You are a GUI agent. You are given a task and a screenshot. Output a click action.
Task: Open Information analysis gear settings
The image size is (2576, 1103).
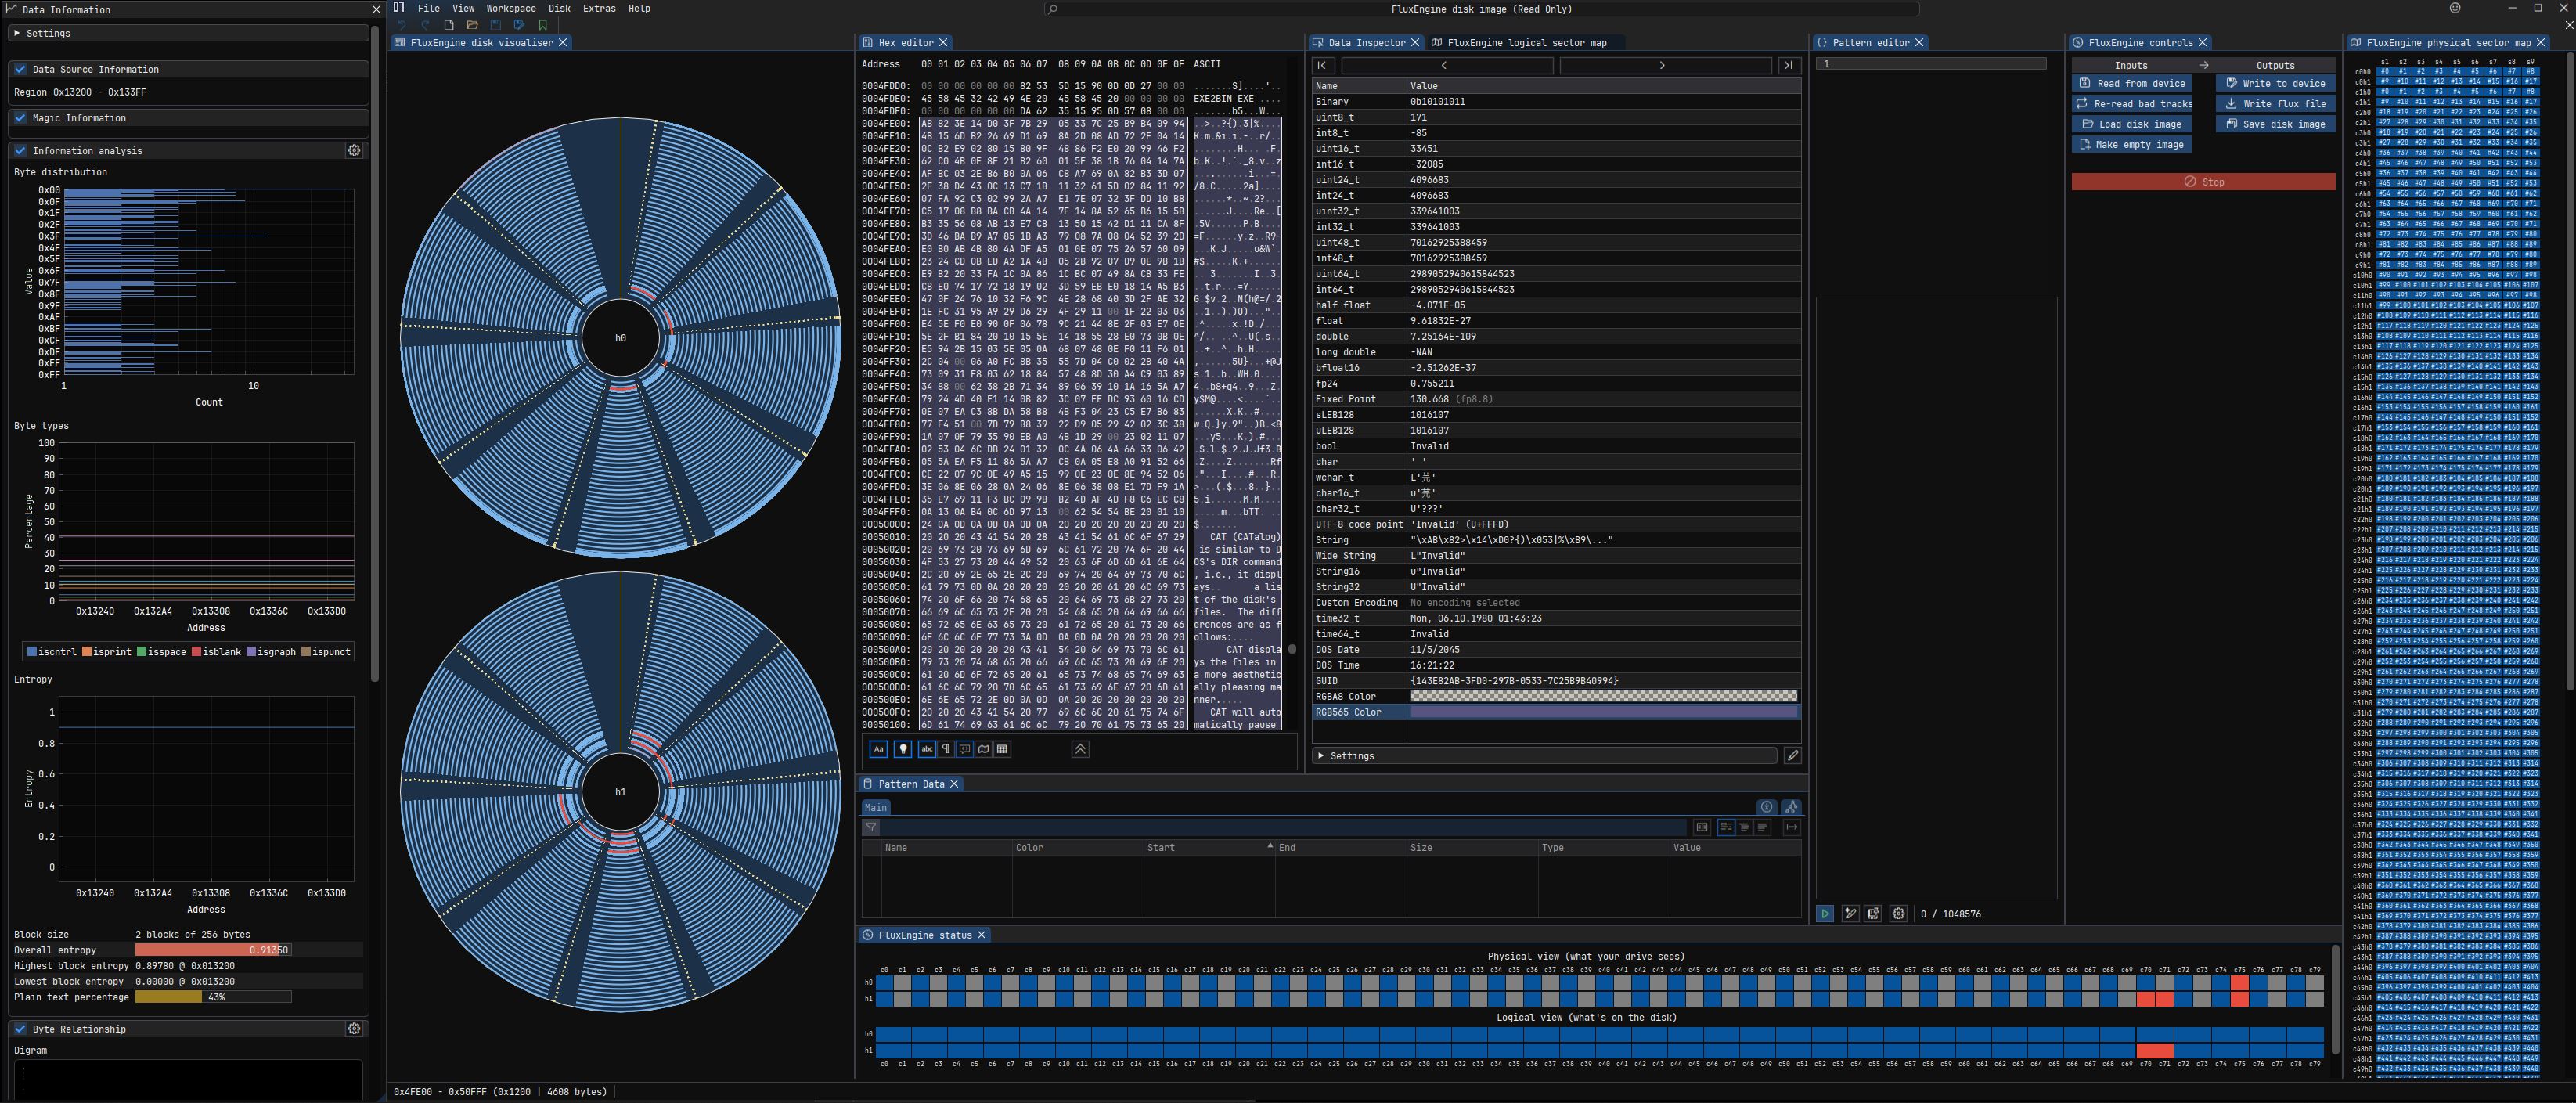coord(354,150)
